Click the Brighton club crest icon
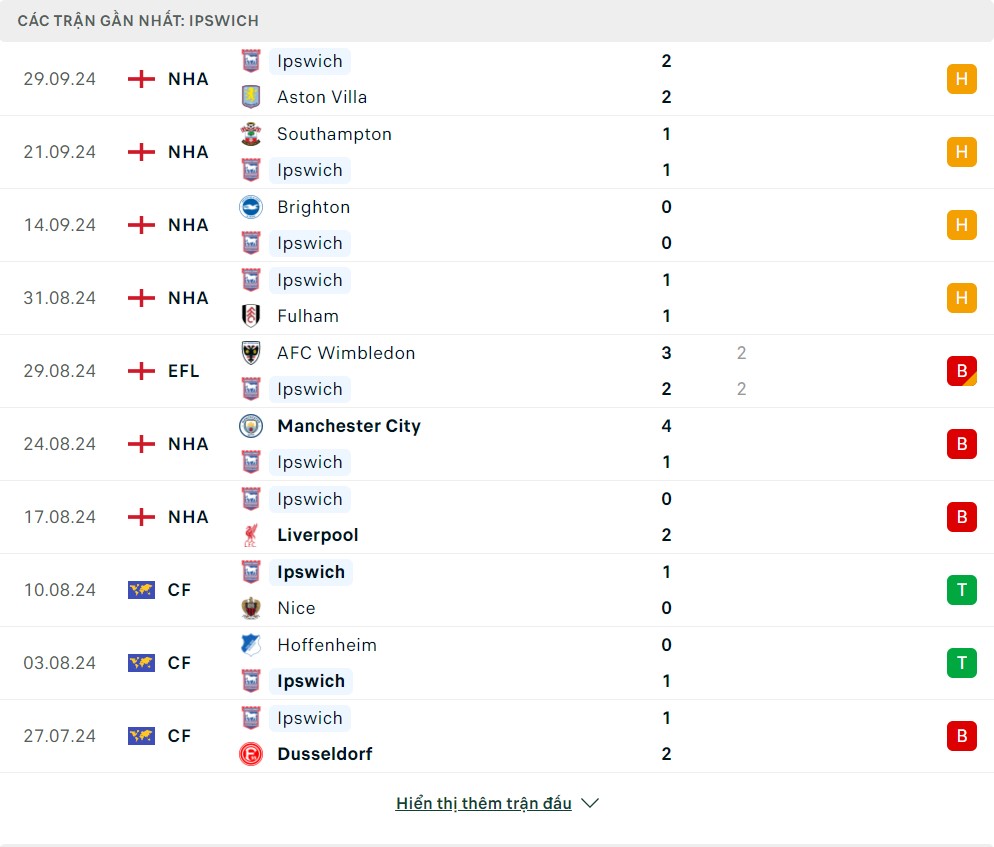The image size is (994, 847). (250, 207)
